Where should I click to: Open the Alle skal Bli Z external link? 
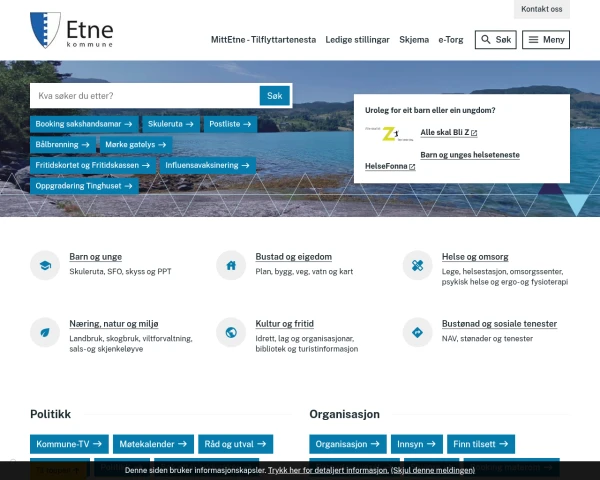448,132
